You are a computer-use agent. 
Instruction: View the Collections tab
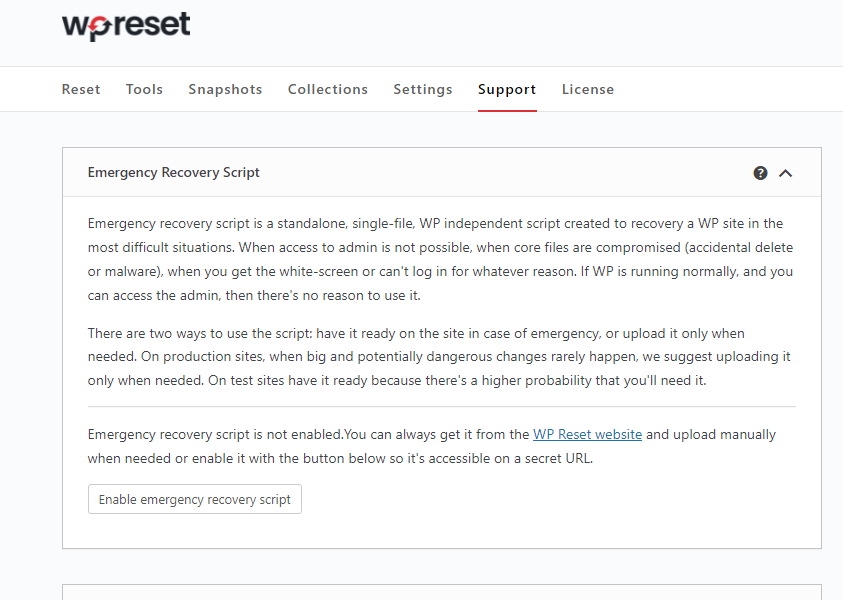point(327,89)
